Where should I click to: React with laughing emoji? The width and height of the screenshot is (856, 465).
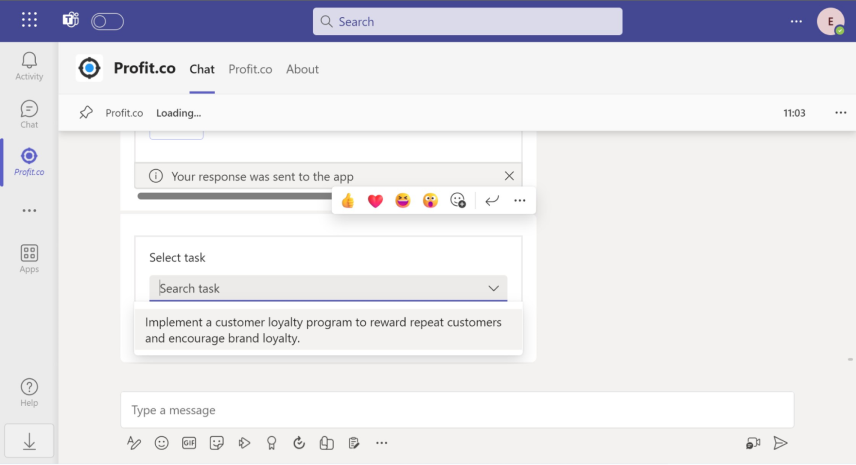(x=403, y=201)
